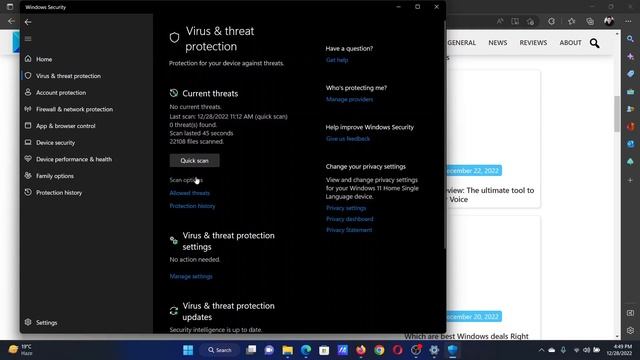Open the hamburger navigation menu in Windows Security
The height and width of the screenshot is (360, 640).
pos(28,39)
